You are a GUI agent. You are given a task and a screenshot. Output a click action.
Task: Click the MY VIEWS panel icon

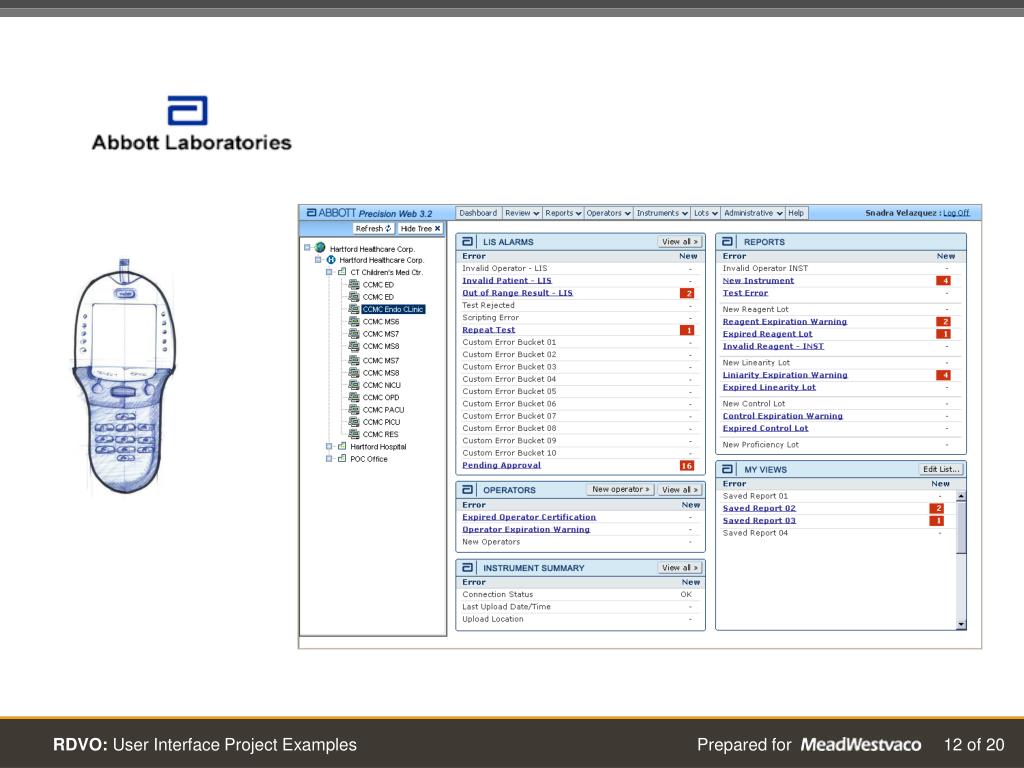coord(728,470)
